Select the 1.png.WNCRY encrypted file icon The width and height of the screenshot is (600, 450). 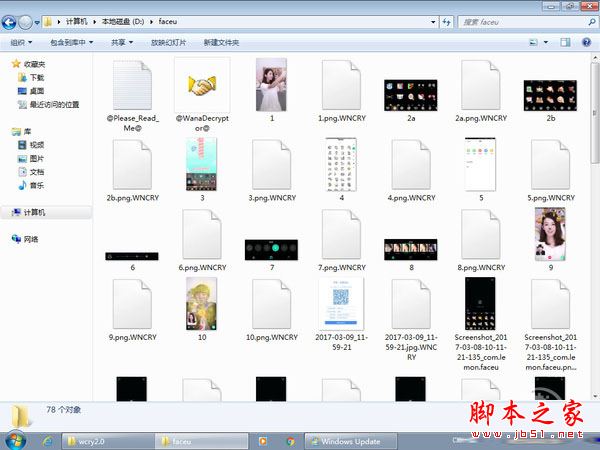(341, 85)
